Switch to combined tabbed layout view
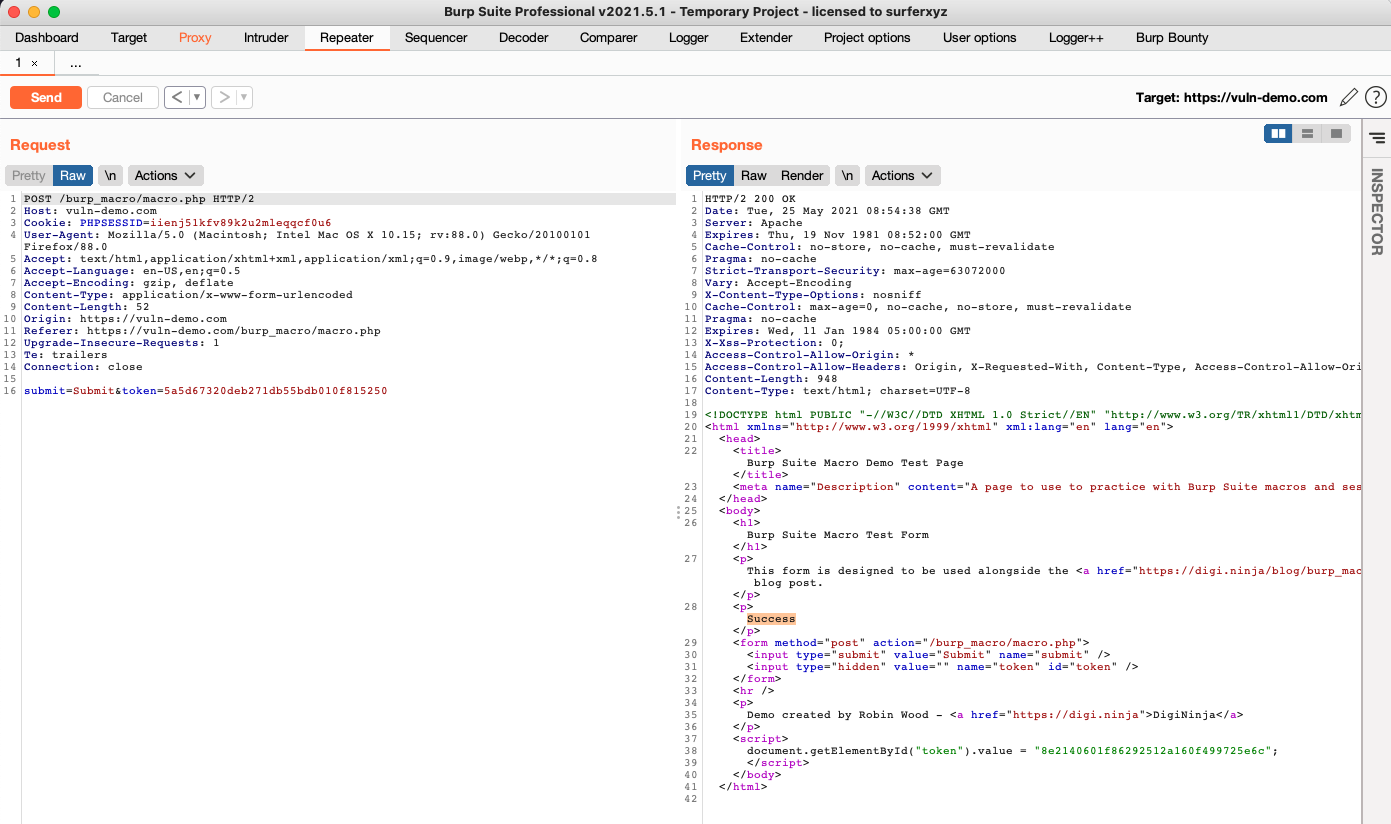 [x=1336, y=133]
